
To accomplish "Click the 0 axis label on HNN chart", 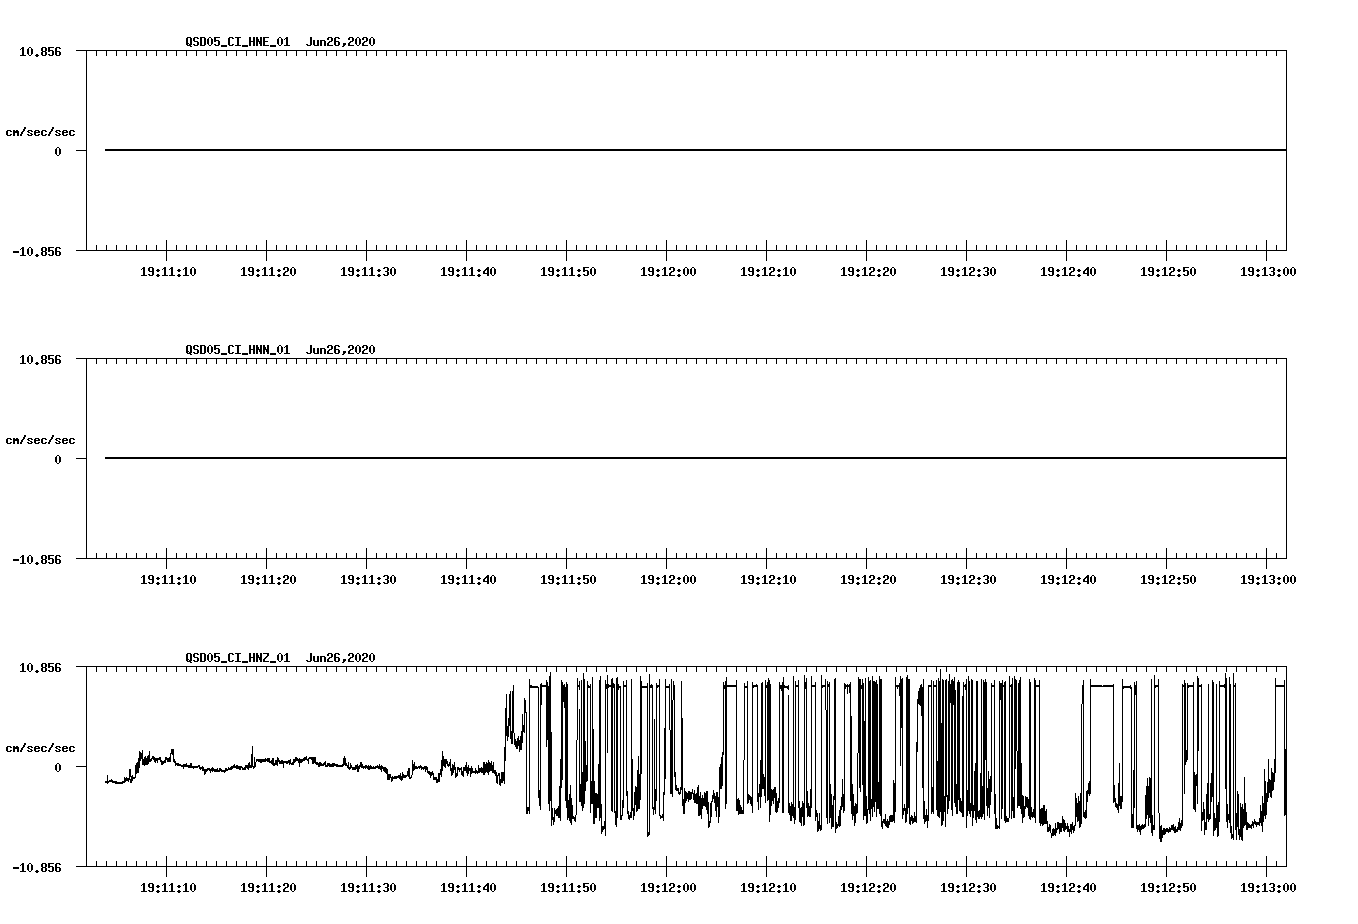I will tap(58, 459).
